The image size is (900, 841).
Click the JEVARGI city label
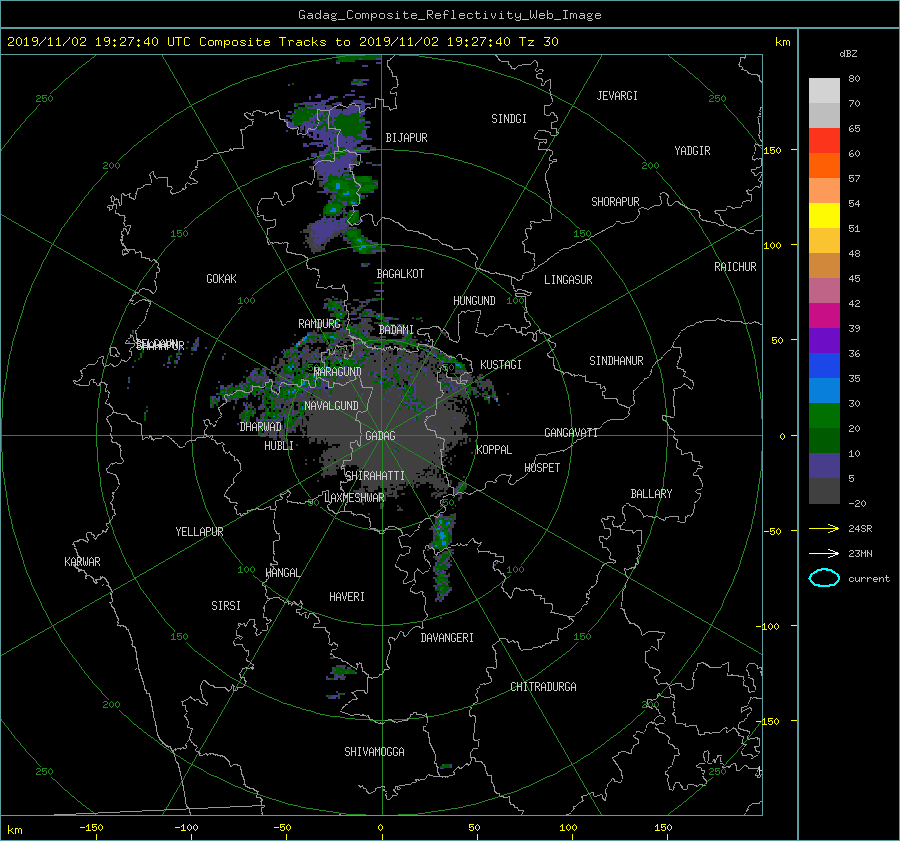pos(617,96)
